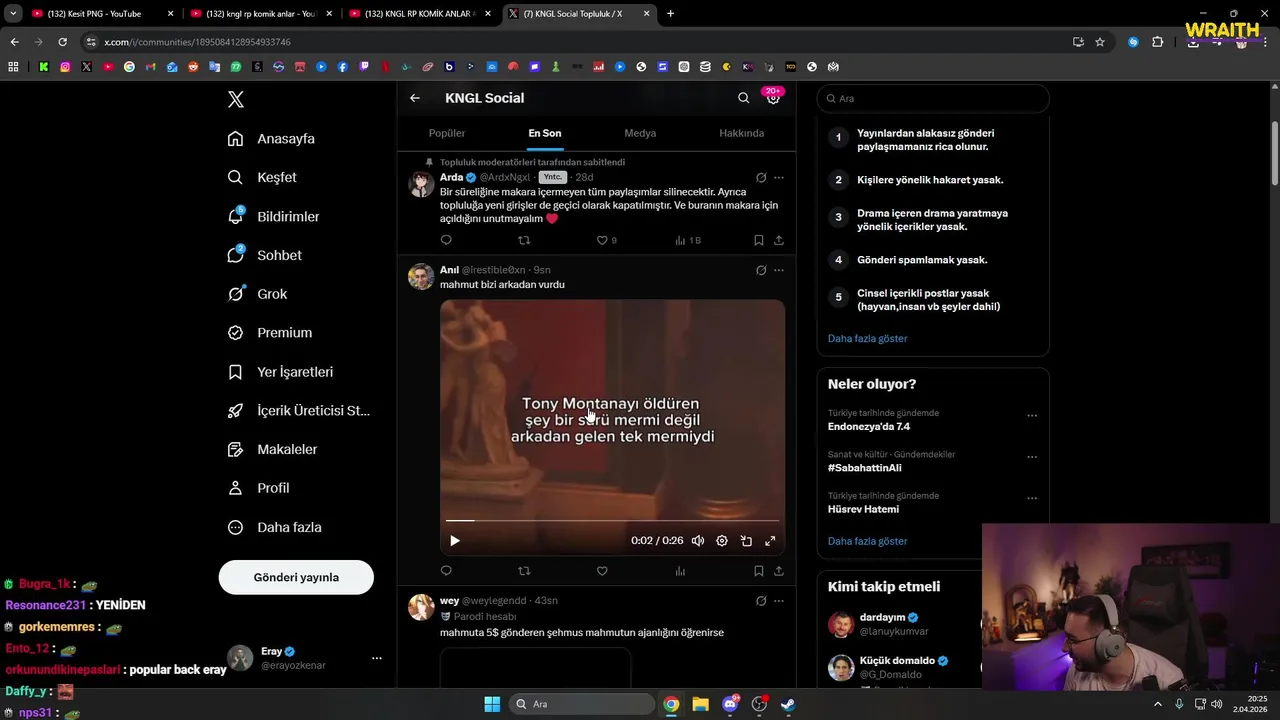Open Sohbet messages

[x=264, y=255]
